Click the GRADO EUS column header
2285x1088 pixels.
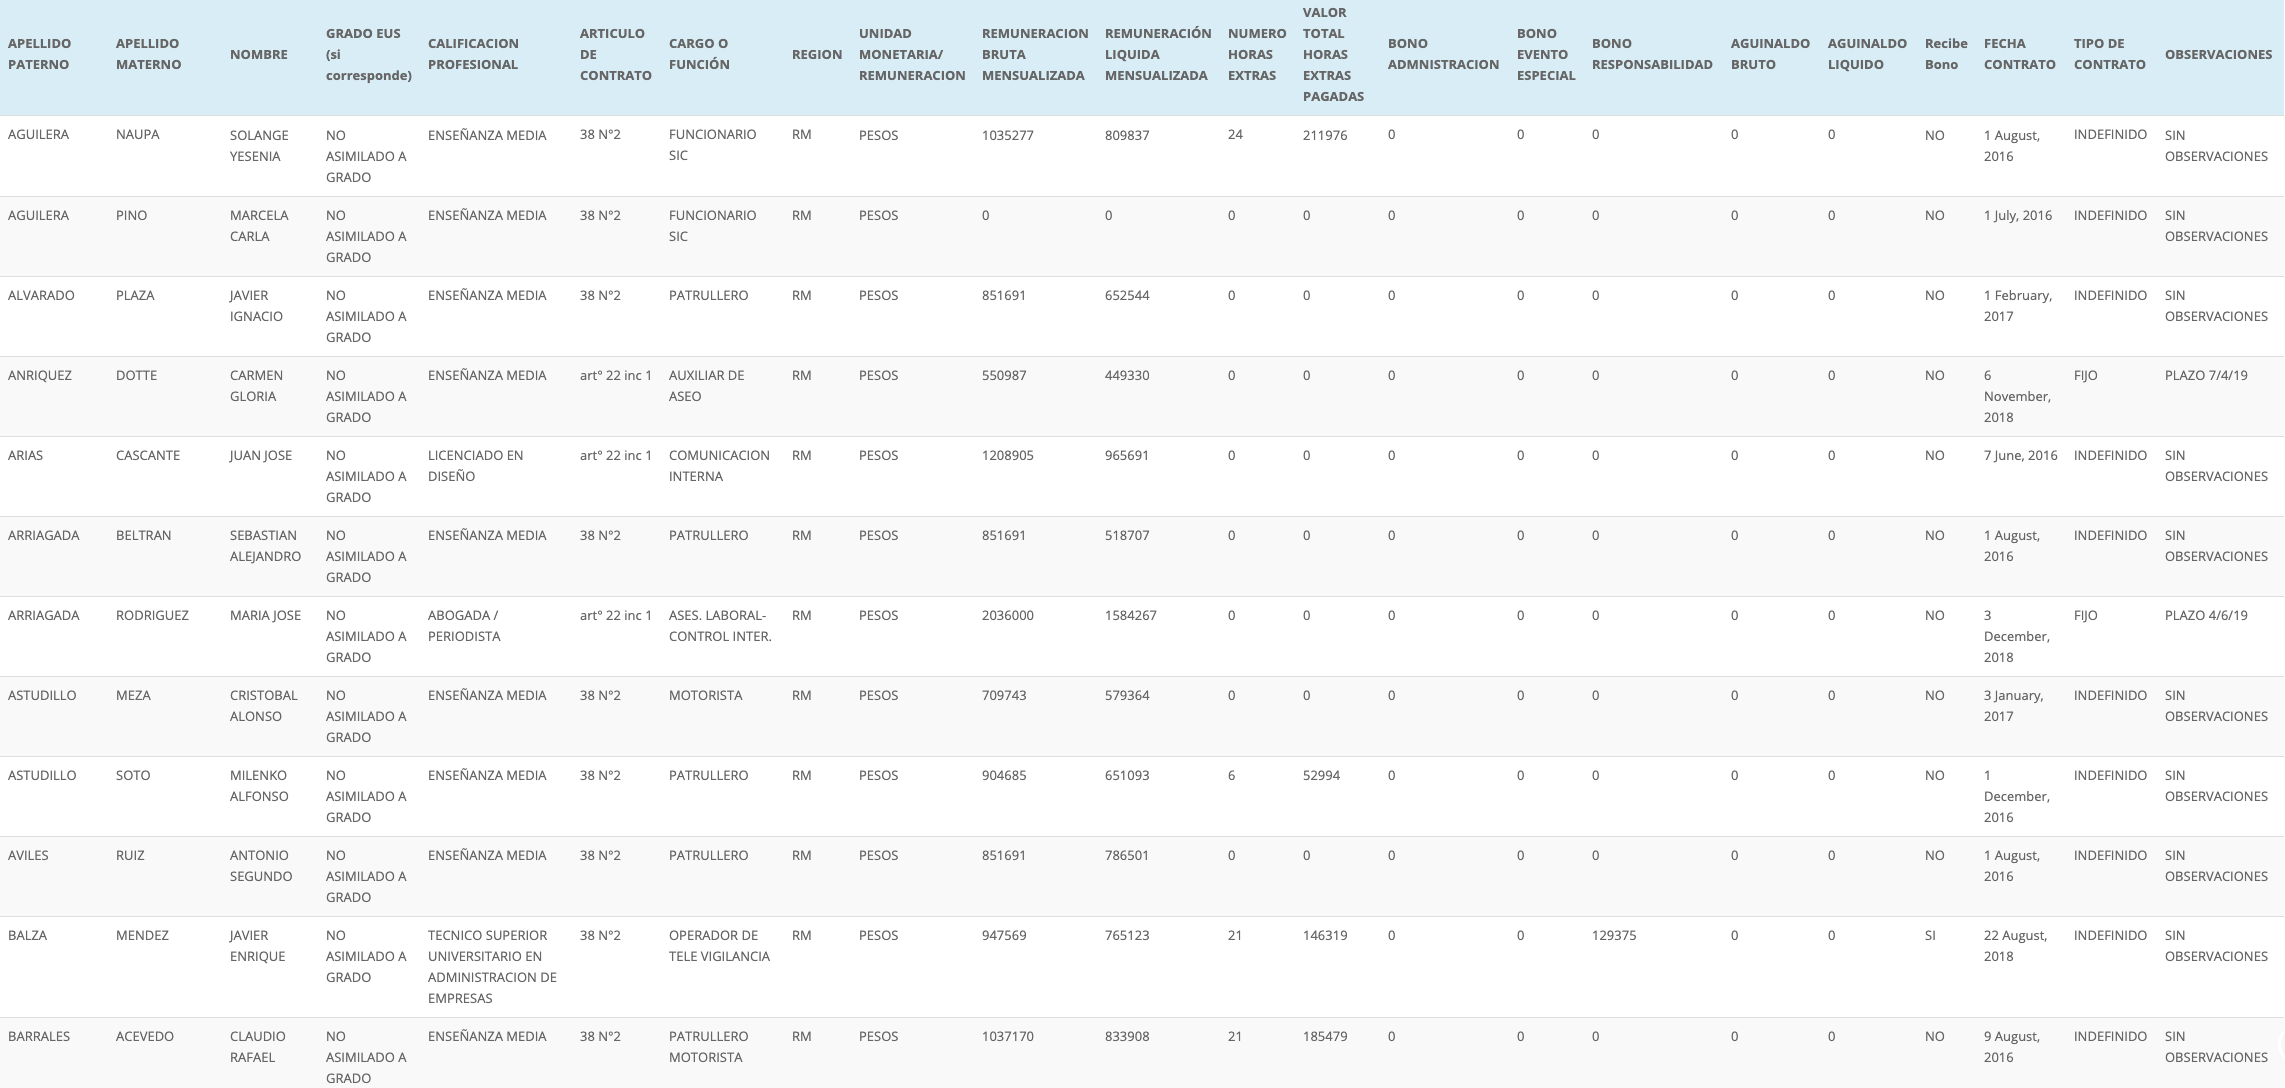click(369, 54)
